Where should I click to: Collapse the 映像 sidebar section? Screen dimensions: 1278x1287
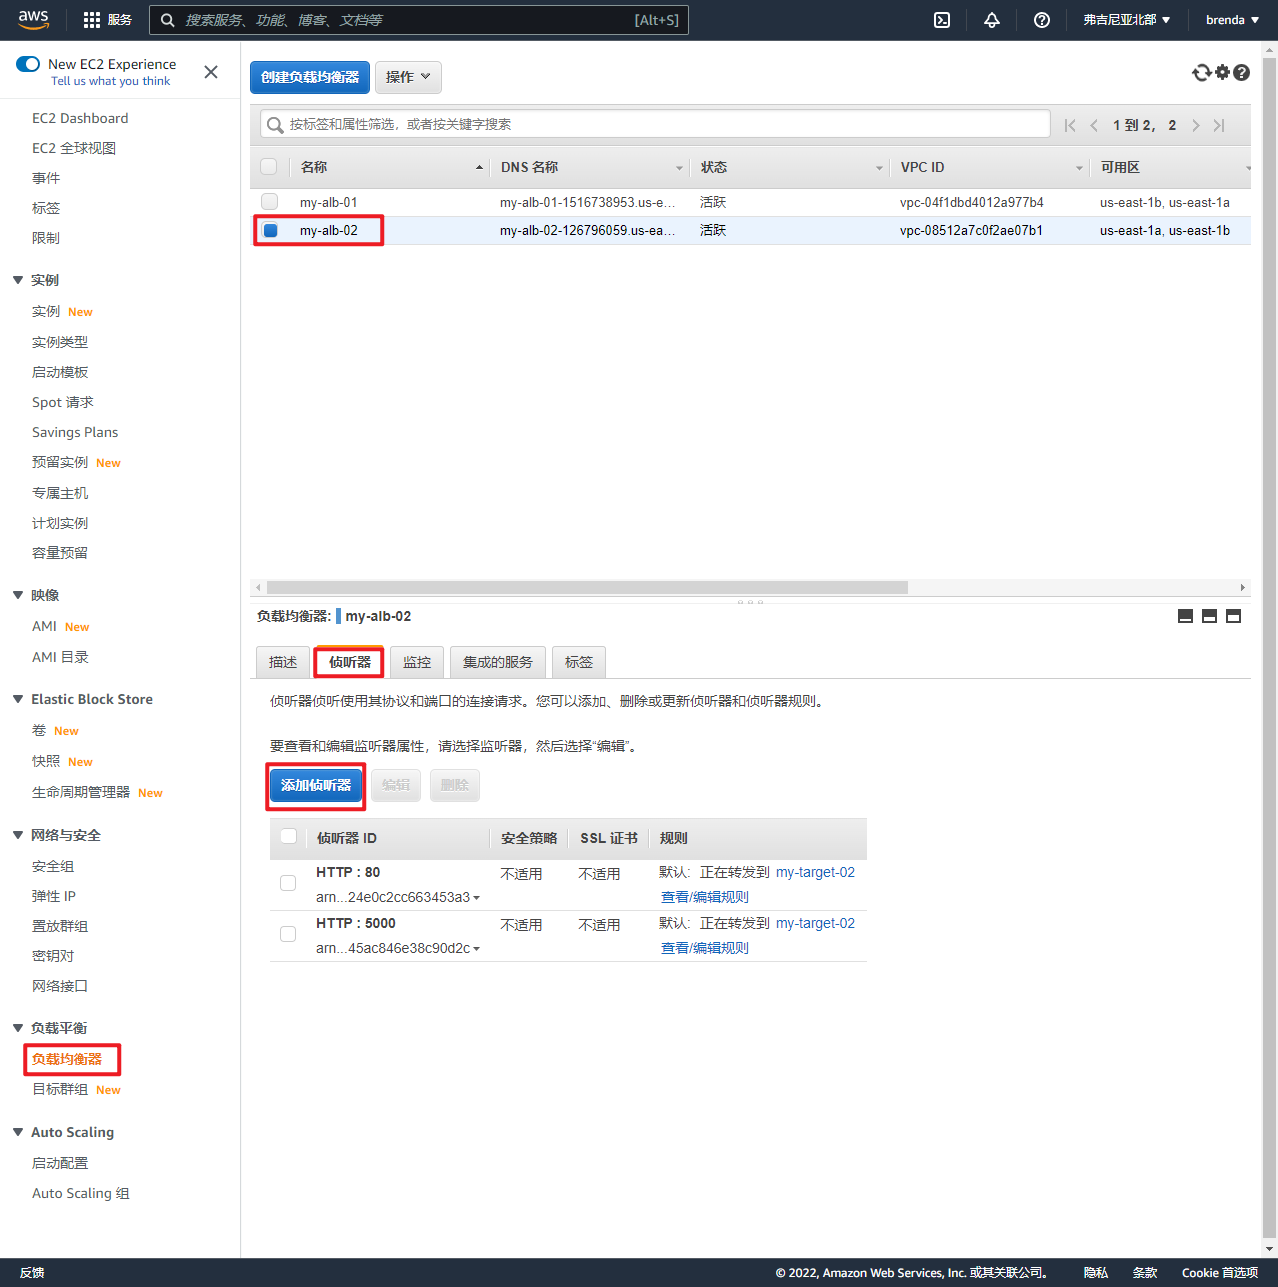(x=18, y=595)
